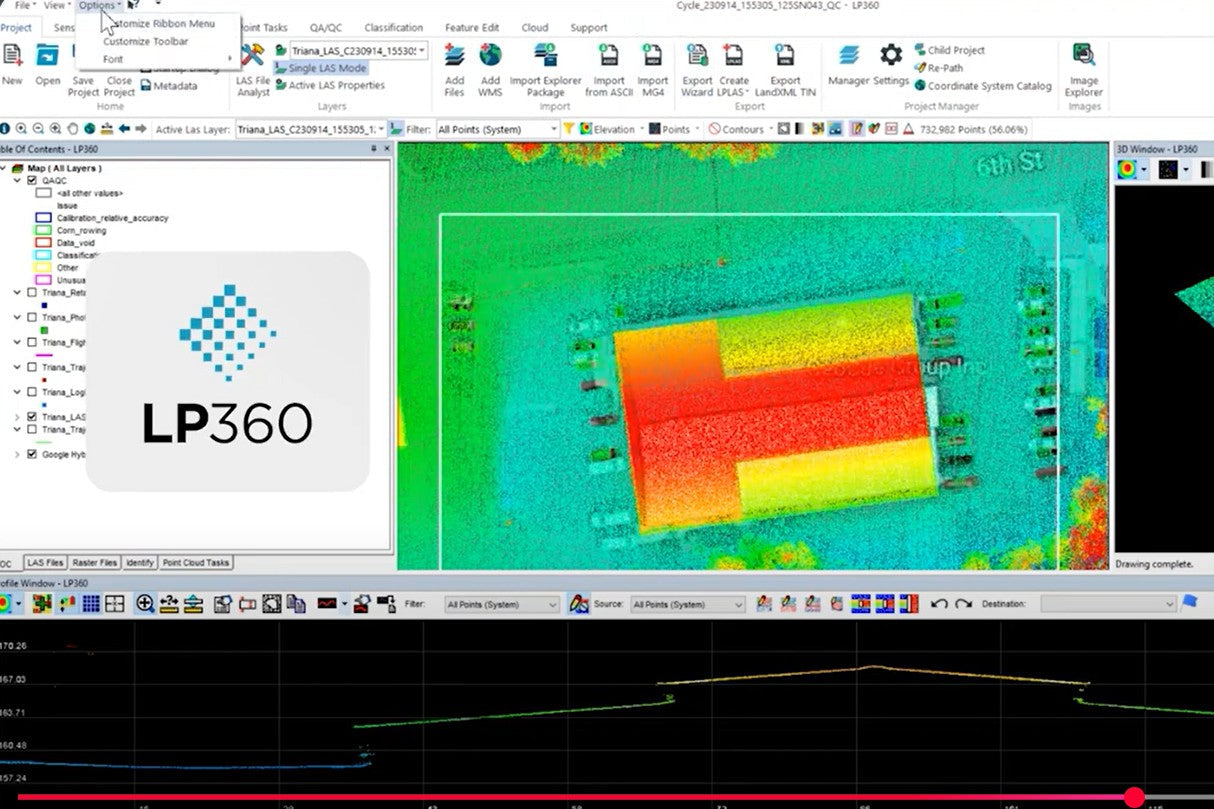Screen dimensions: 1214x809
Task: Open the View menu
Action: pyautogui.click(x=56, y=6)
